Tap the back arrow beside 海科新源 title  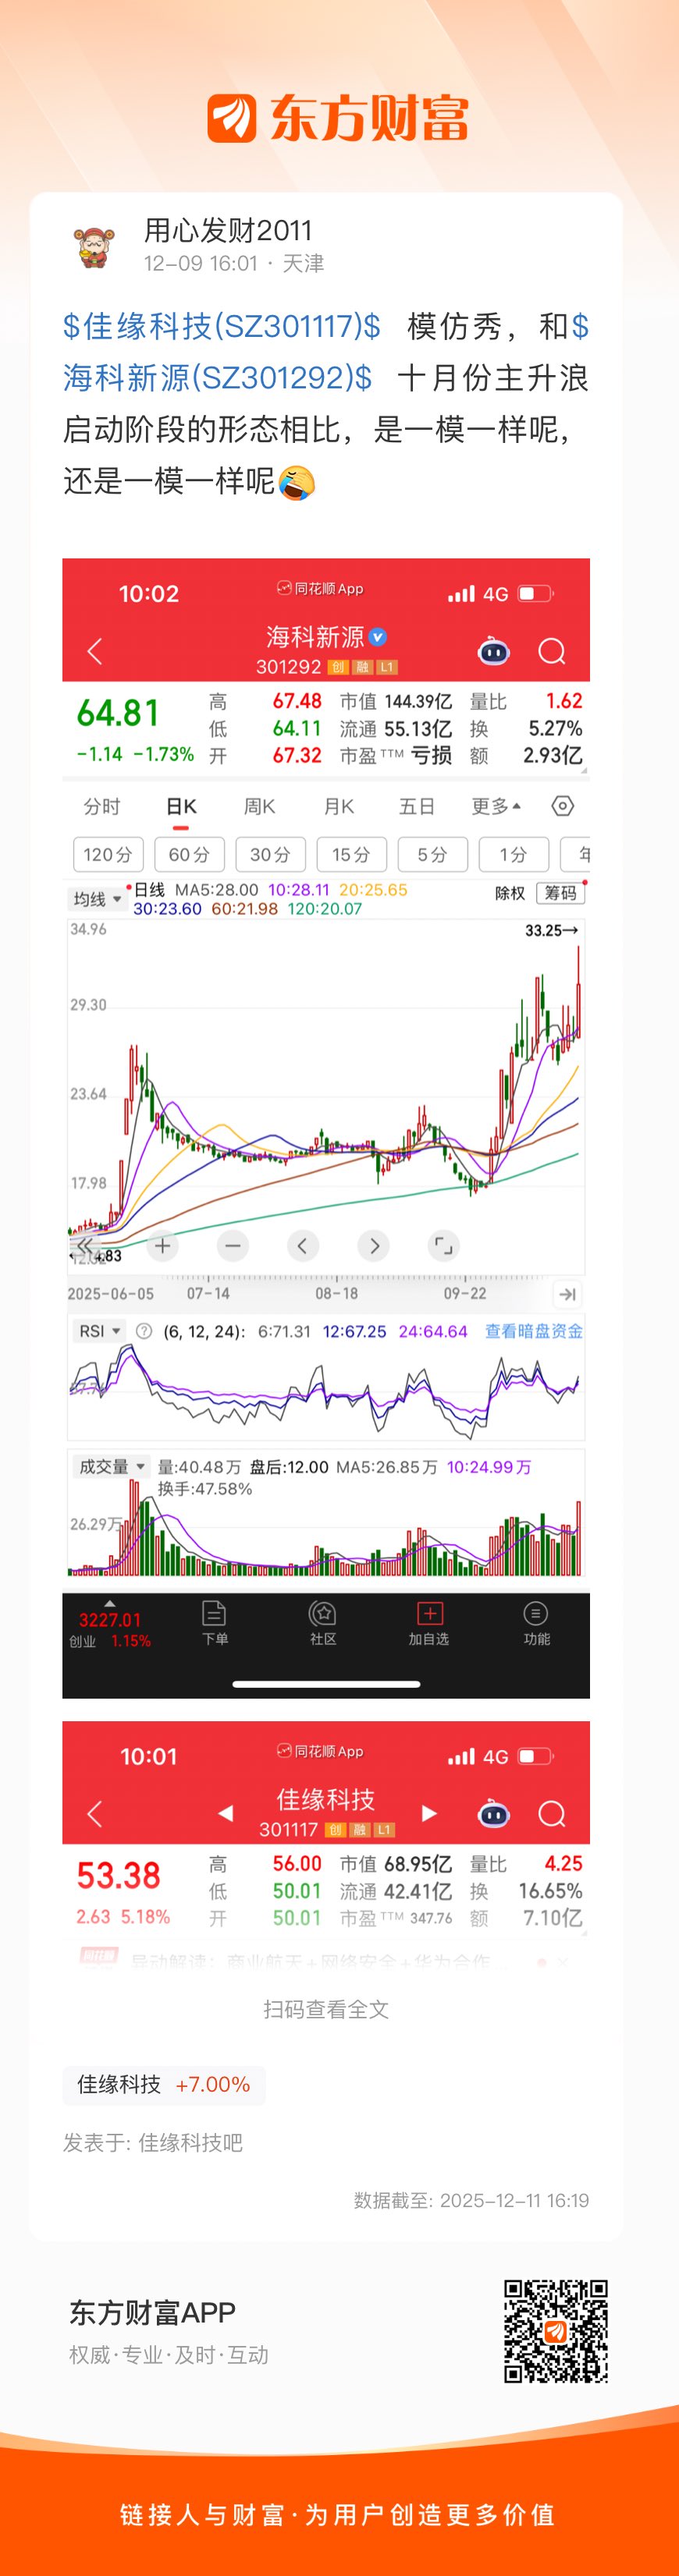click(x=95, y=652)
